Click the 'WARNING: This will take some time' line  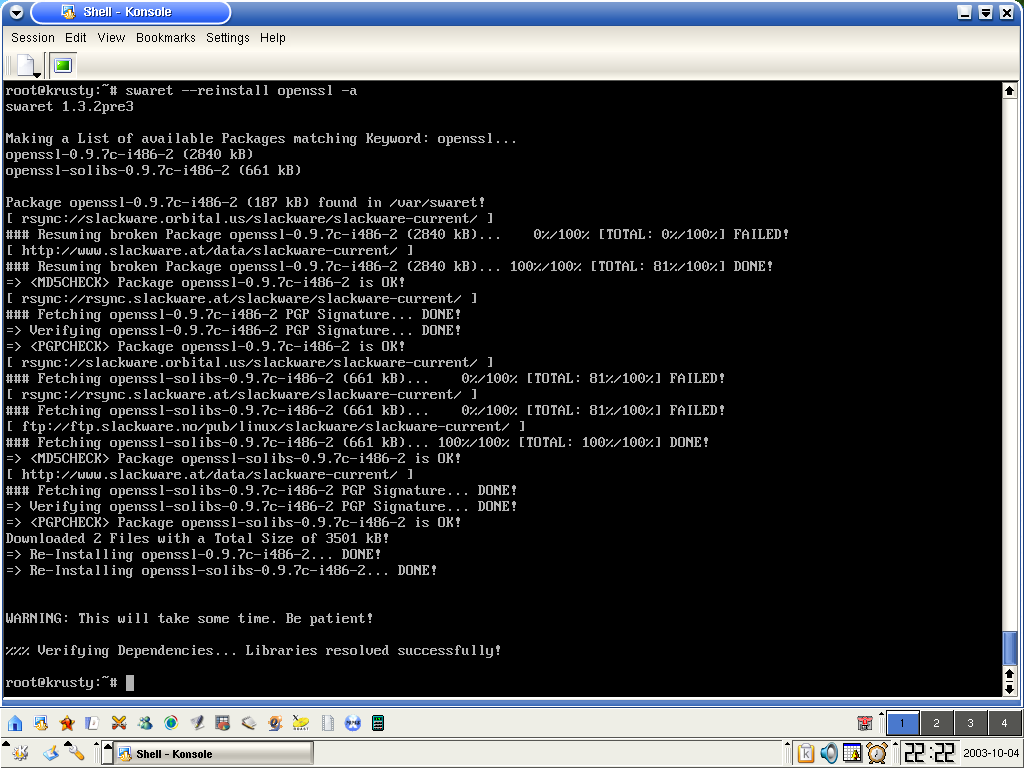(x=189, y=618)
